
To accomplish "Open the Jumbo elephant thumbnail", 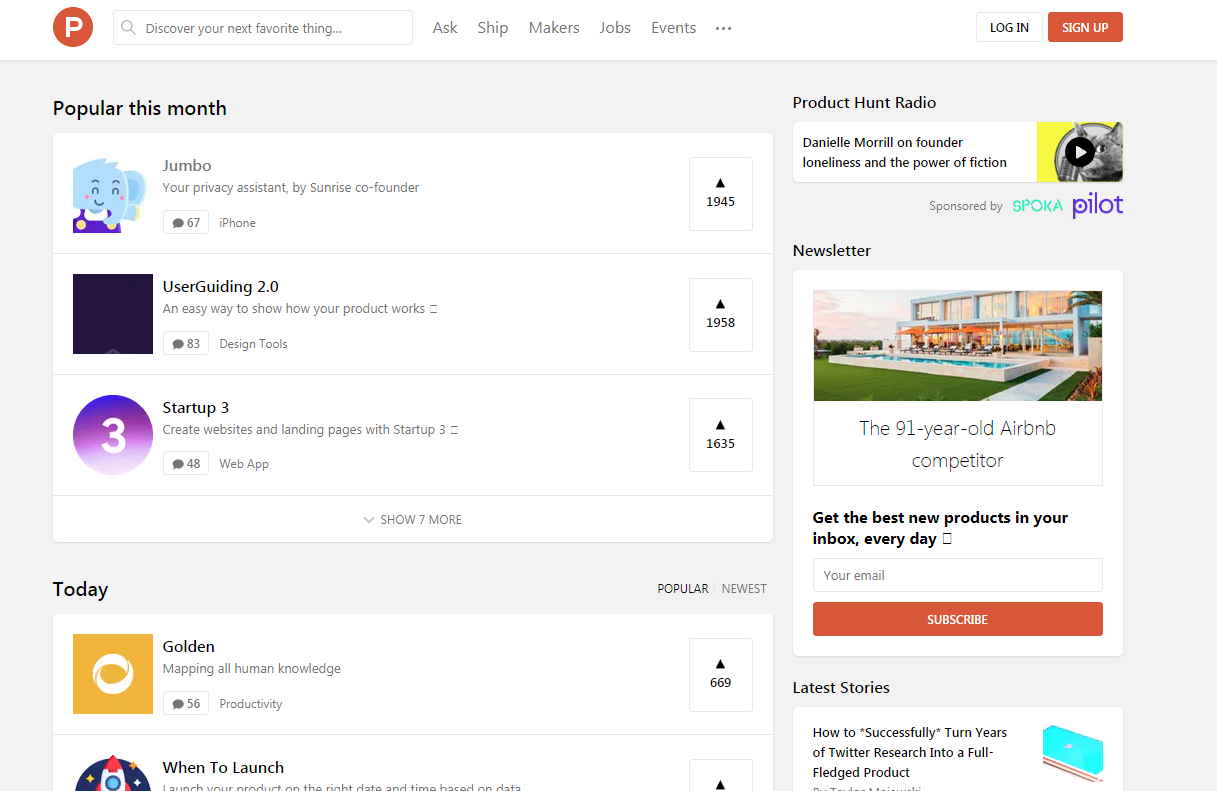I will coord(113,194).
